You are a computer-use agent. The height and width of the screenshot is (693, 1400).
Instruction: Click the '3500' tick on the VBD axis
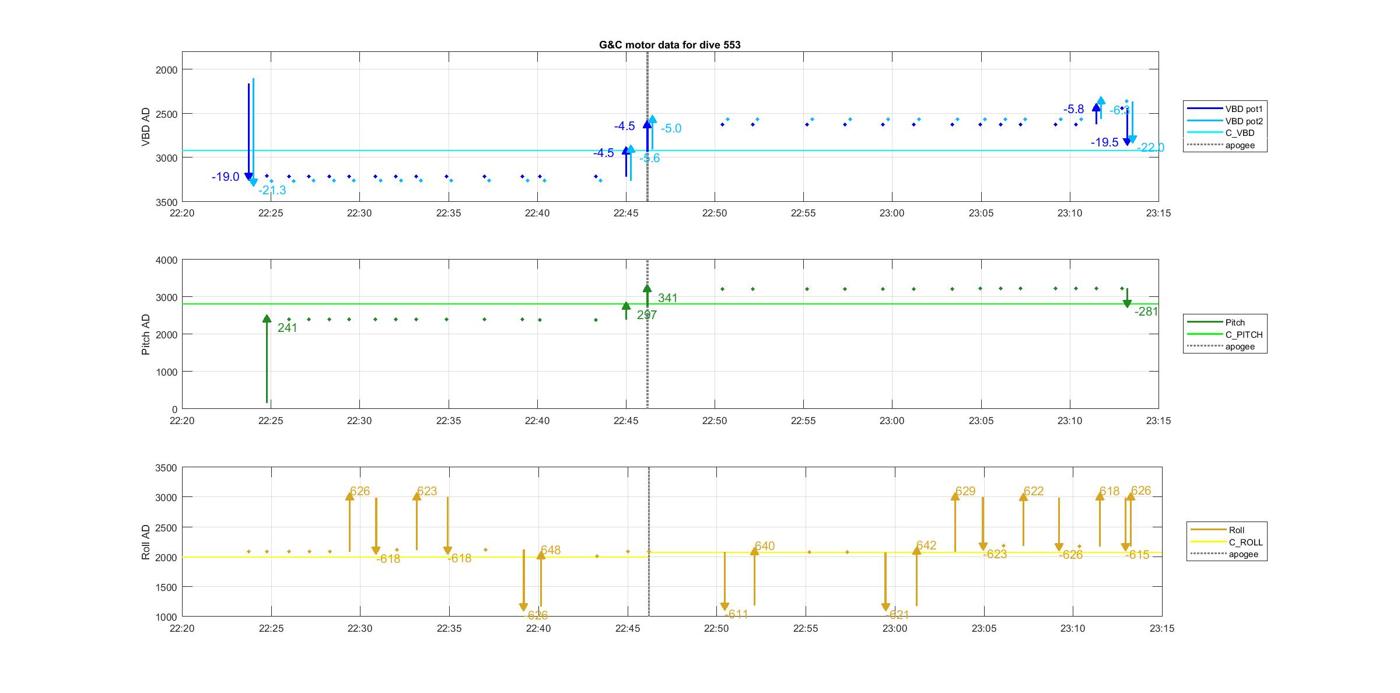tap(166, 202)
